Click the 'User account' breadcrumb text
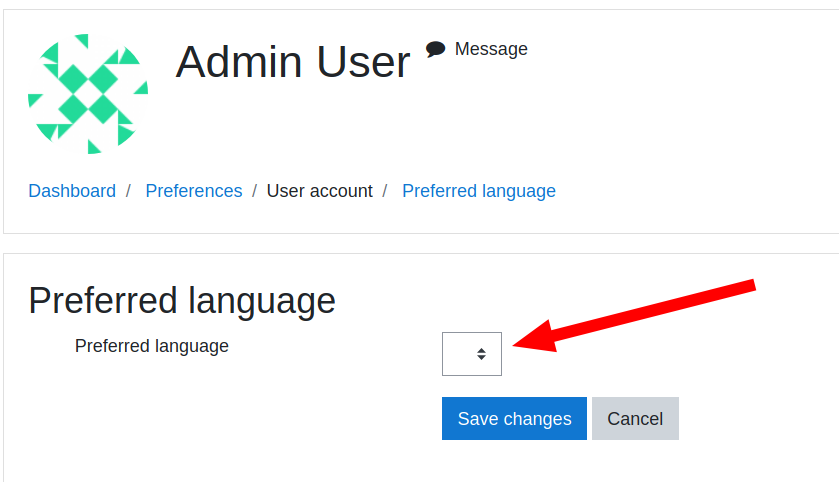 pyautogui.click(x=319, y=191)
